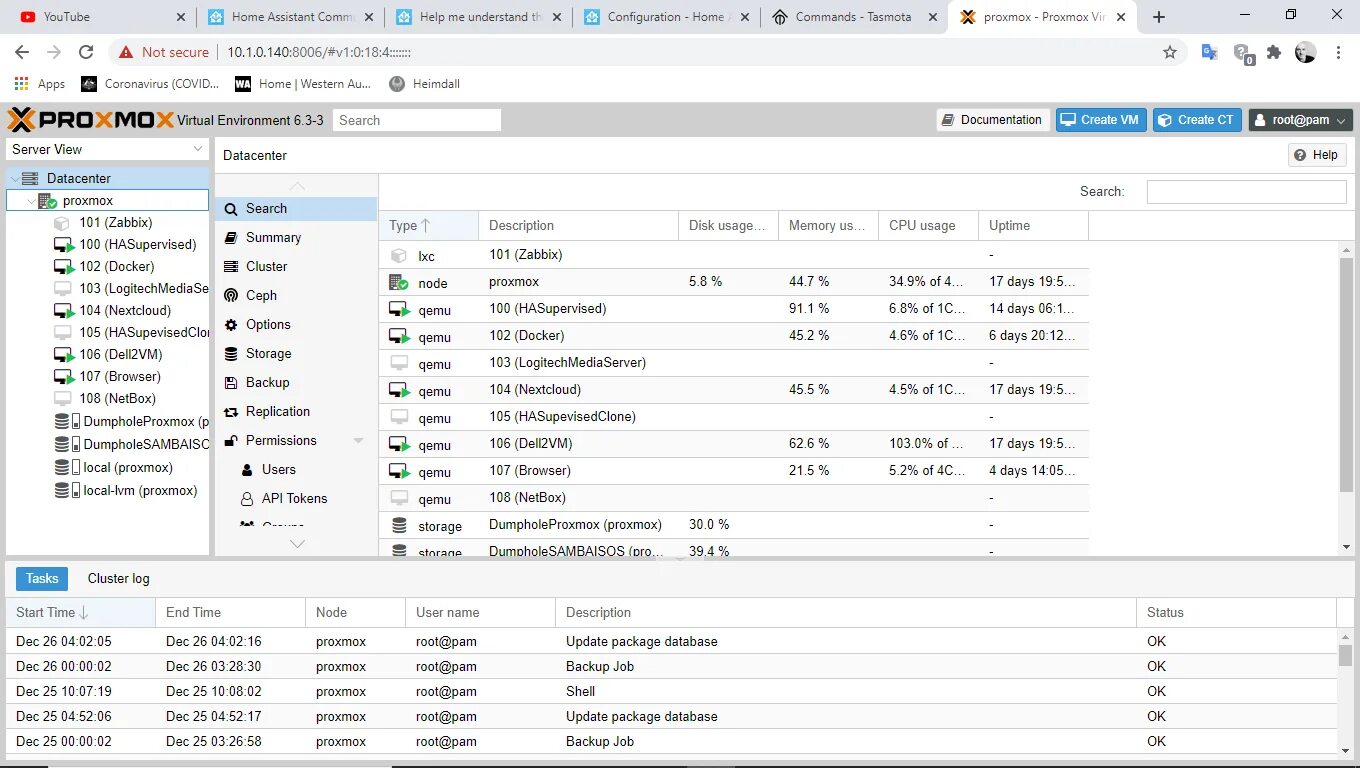Click inside the global search field
Image resolution: width=1360 pixels, height=768 pixels.
coord(417,119)
